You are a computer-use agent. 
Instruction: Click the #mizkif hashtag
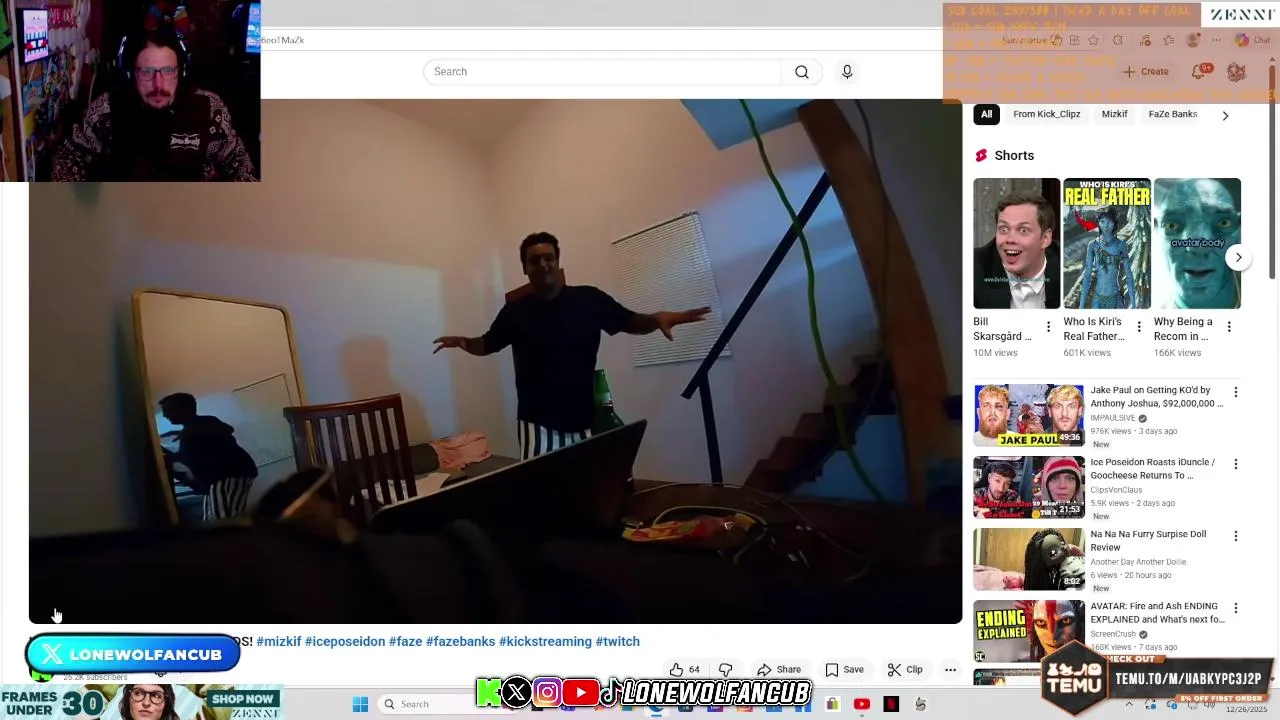279,642
